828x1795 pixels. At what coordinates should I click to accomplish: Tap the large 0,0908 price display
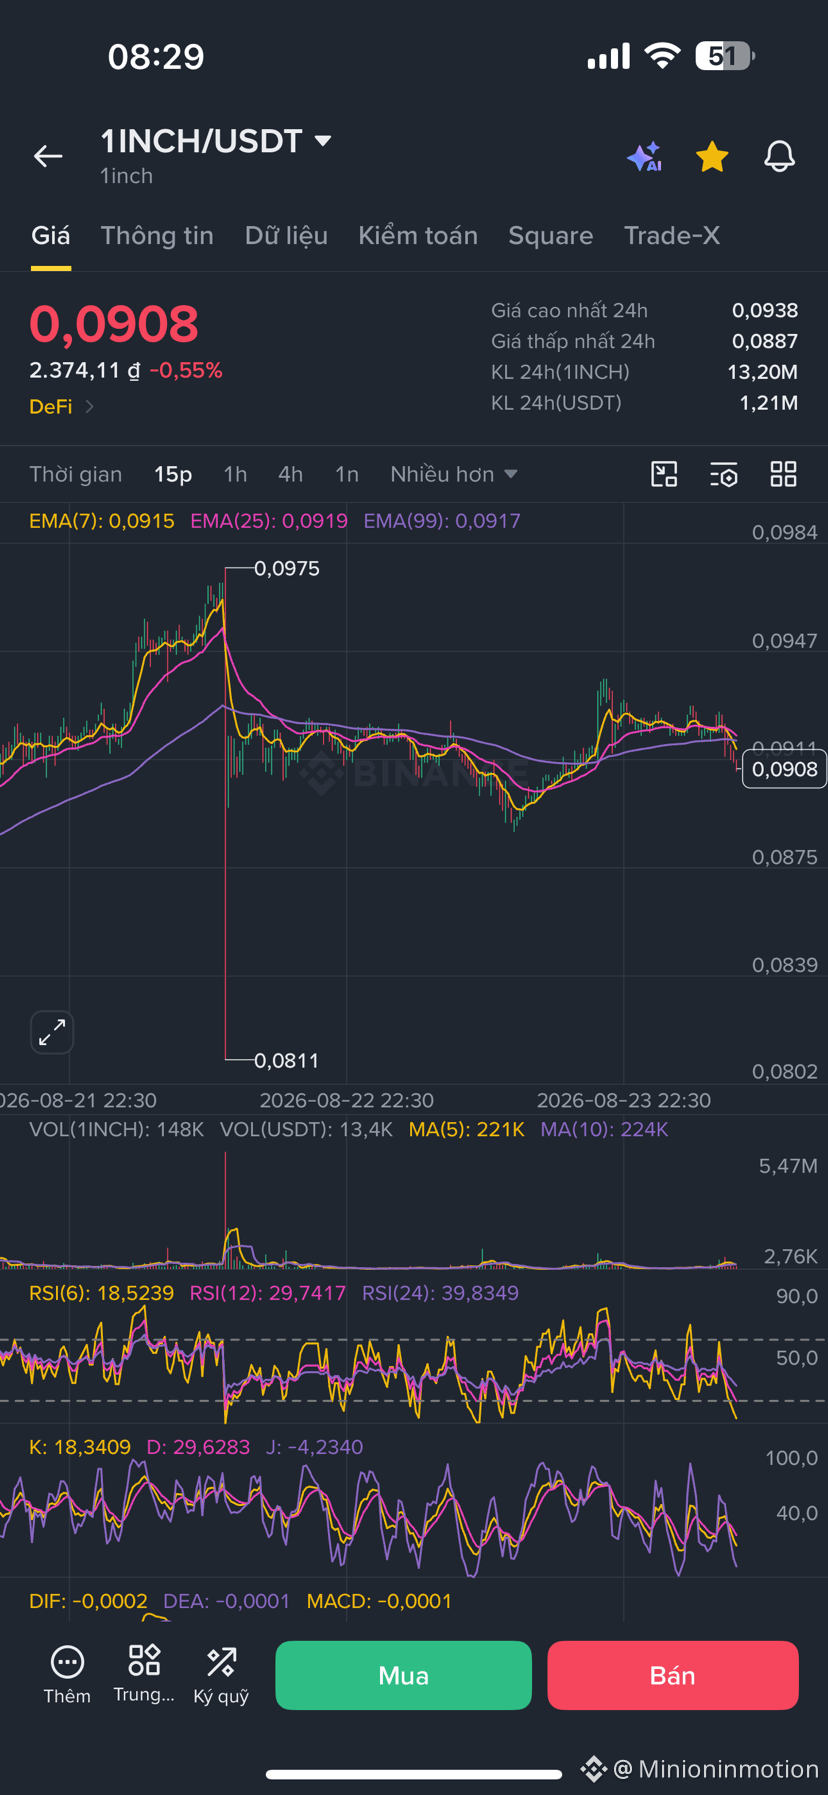(x=114, y=324)
